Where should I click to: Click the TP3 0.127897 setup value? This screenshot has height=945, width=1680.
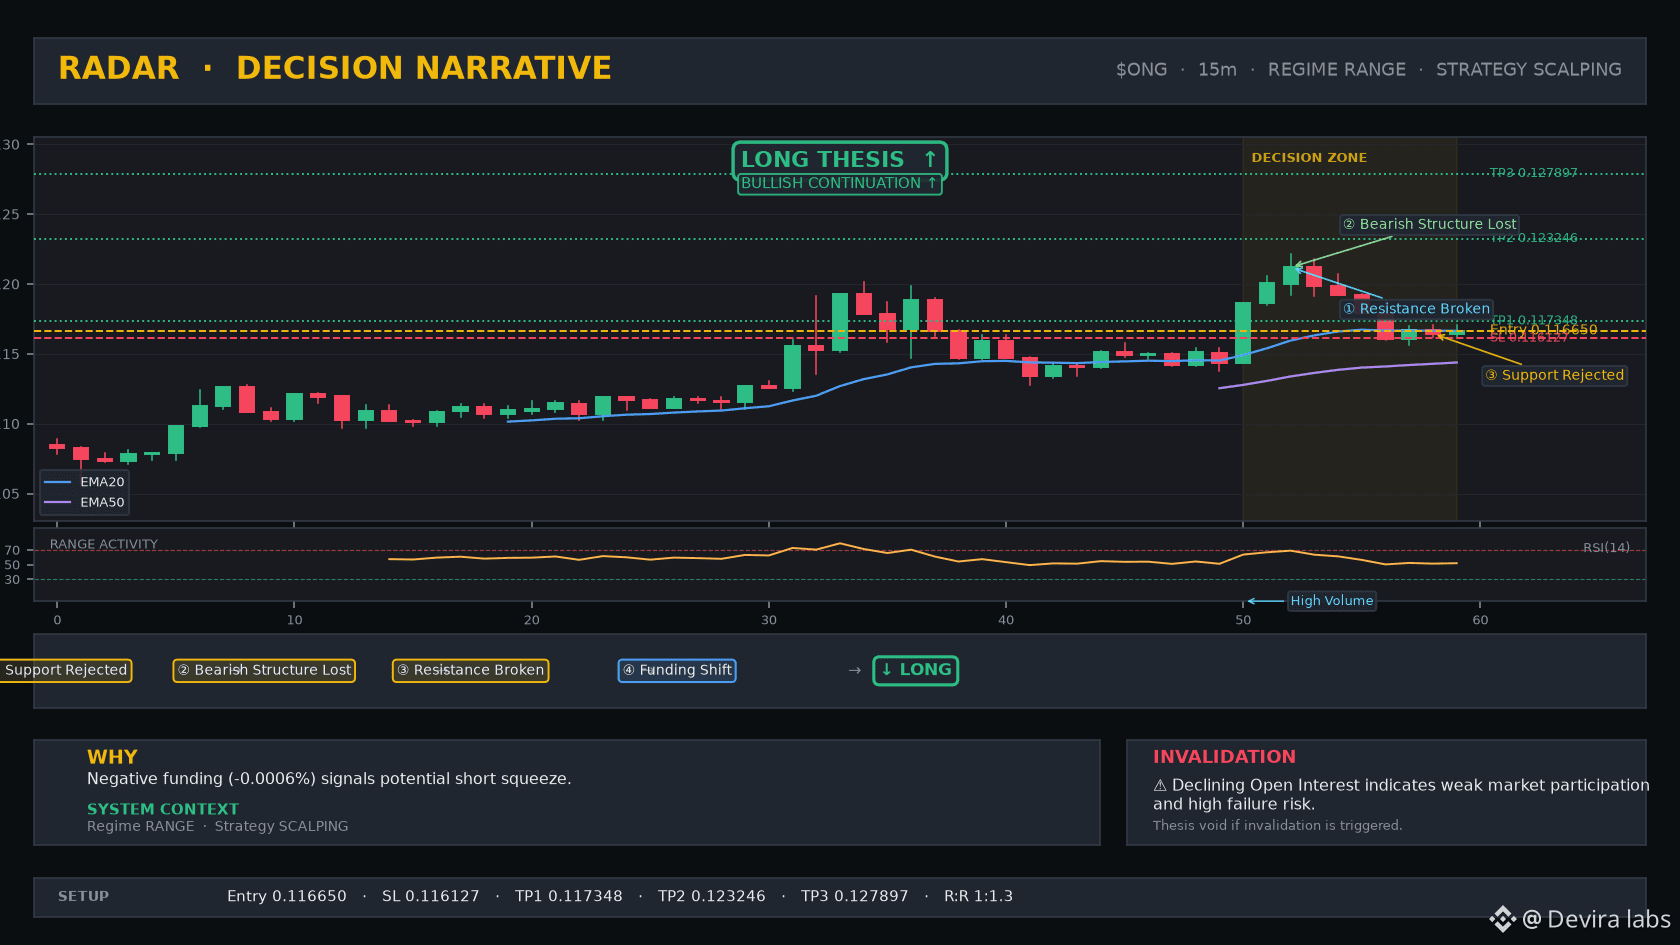(855, 897)
